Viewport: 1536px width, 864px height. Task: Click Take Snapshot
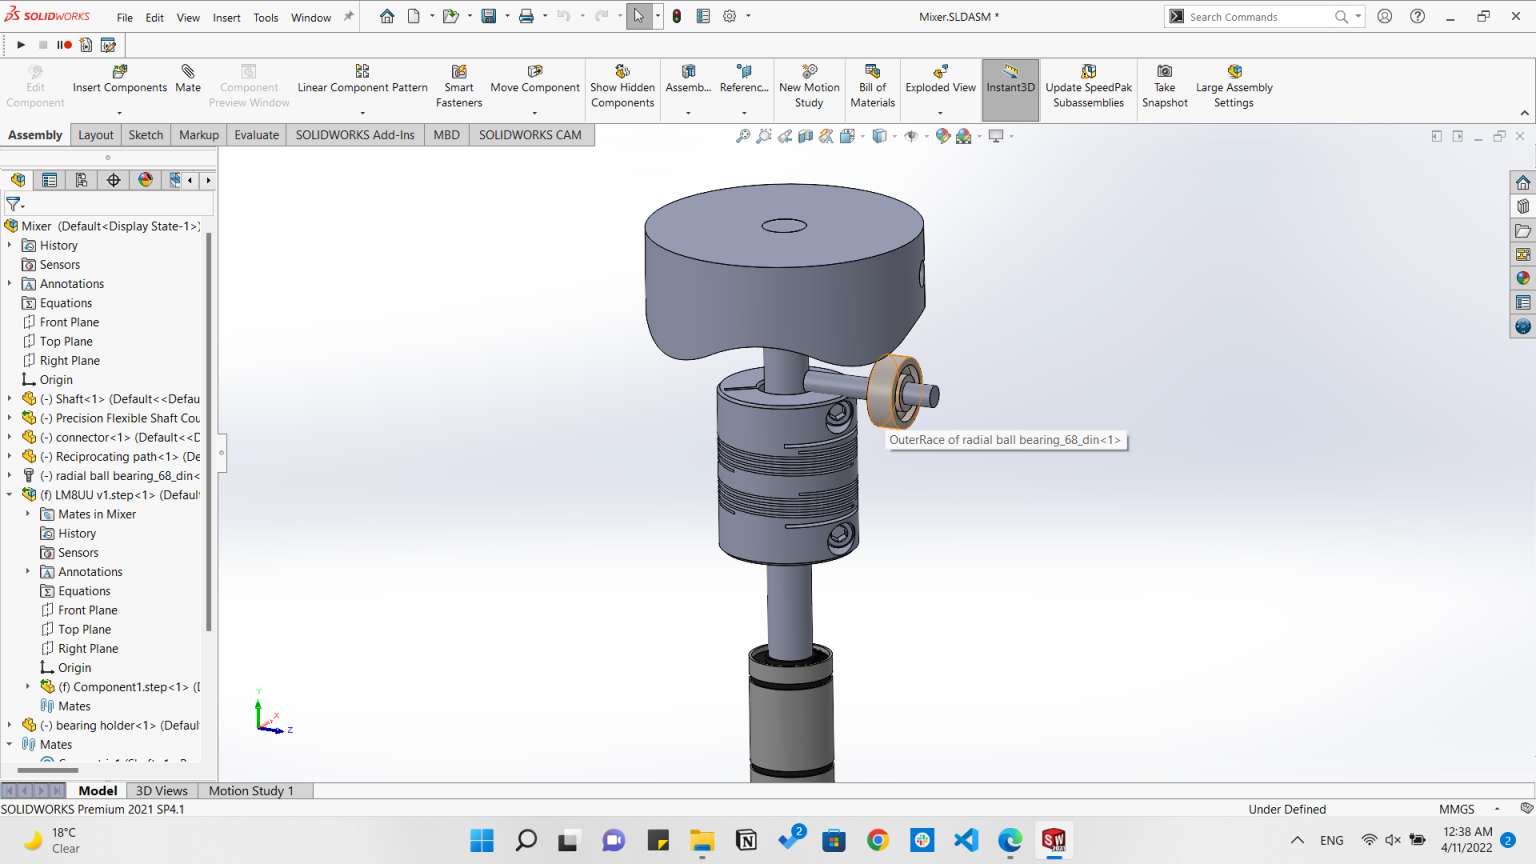(x=1165, y=86)
